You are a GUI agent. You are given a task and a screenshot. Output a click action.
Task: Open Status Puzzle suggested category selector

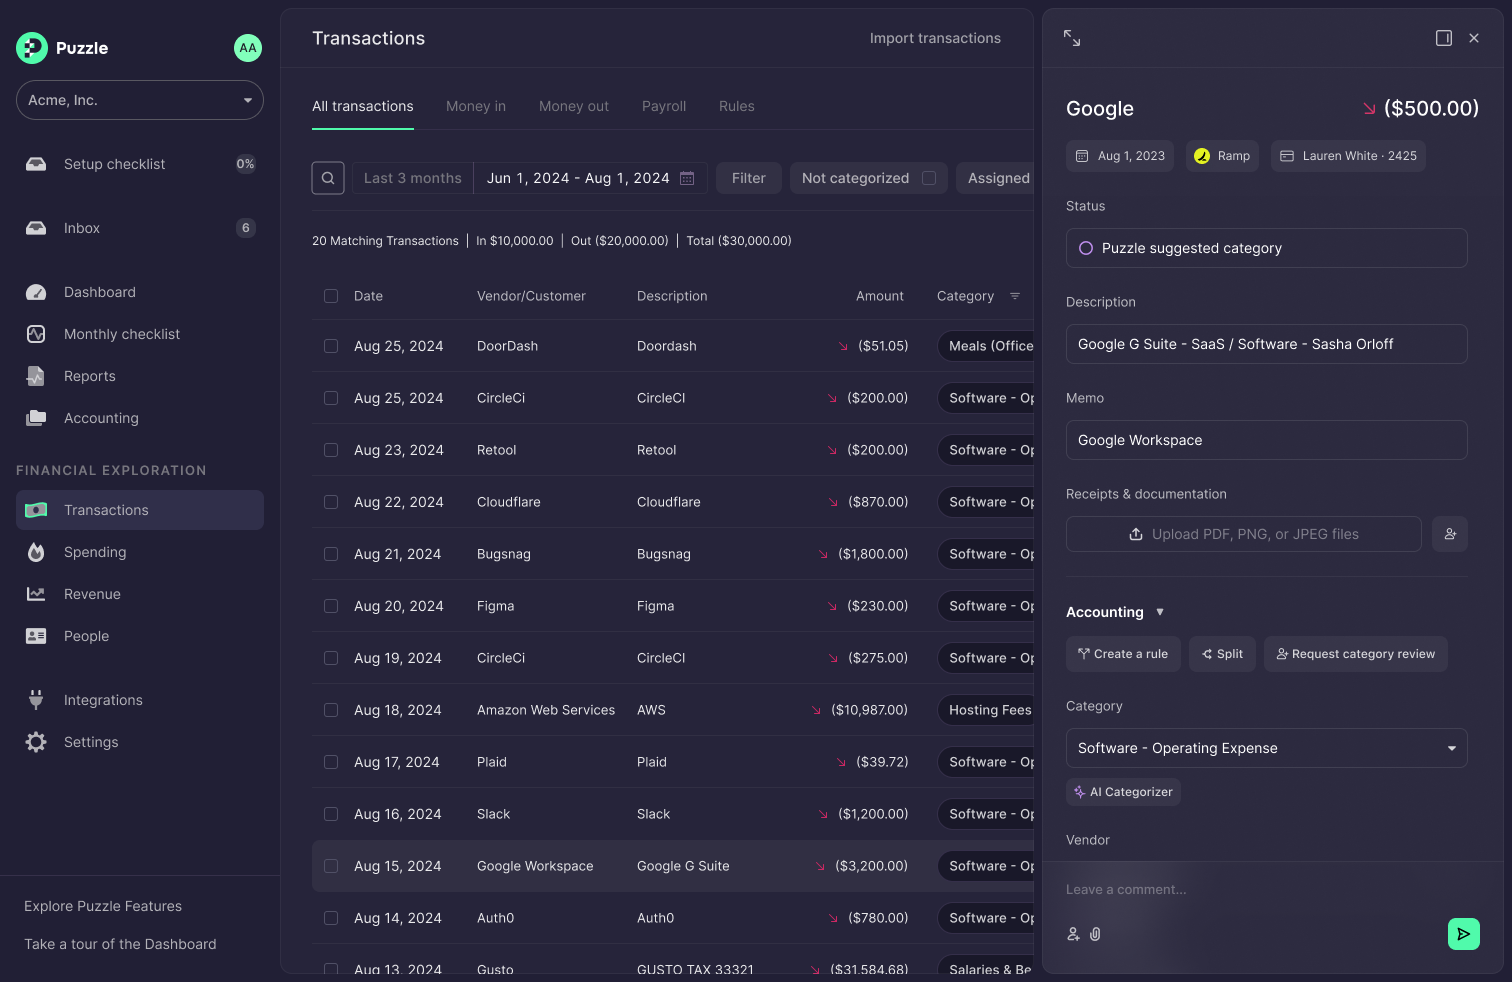(x=1266, y=248)
